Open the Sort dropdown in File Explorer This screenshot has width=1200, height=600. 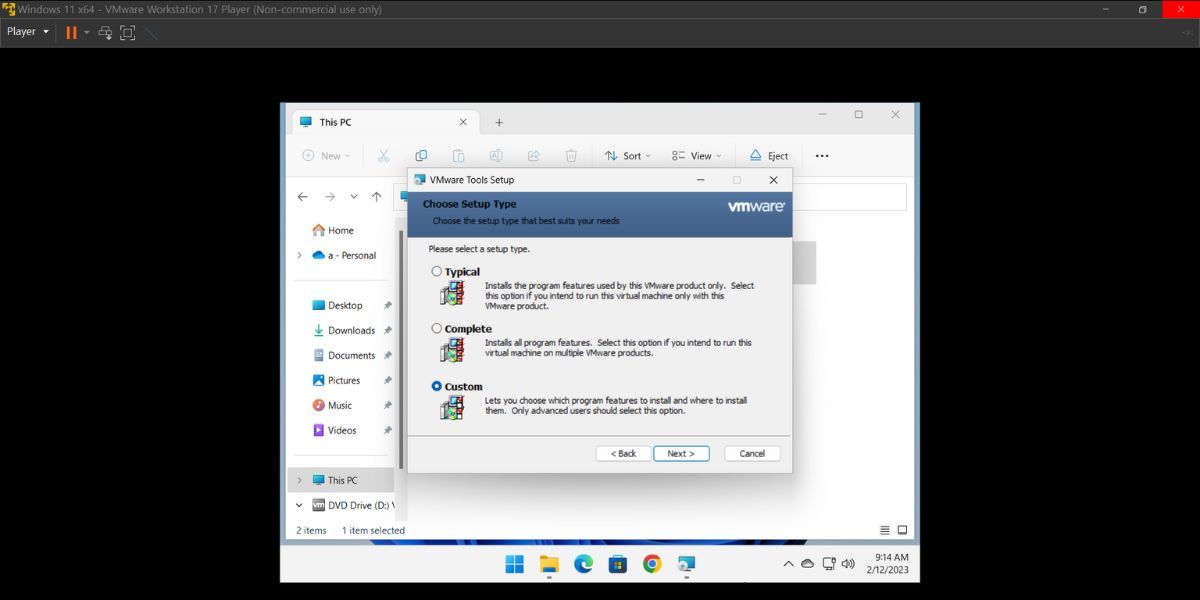point(628,155)
